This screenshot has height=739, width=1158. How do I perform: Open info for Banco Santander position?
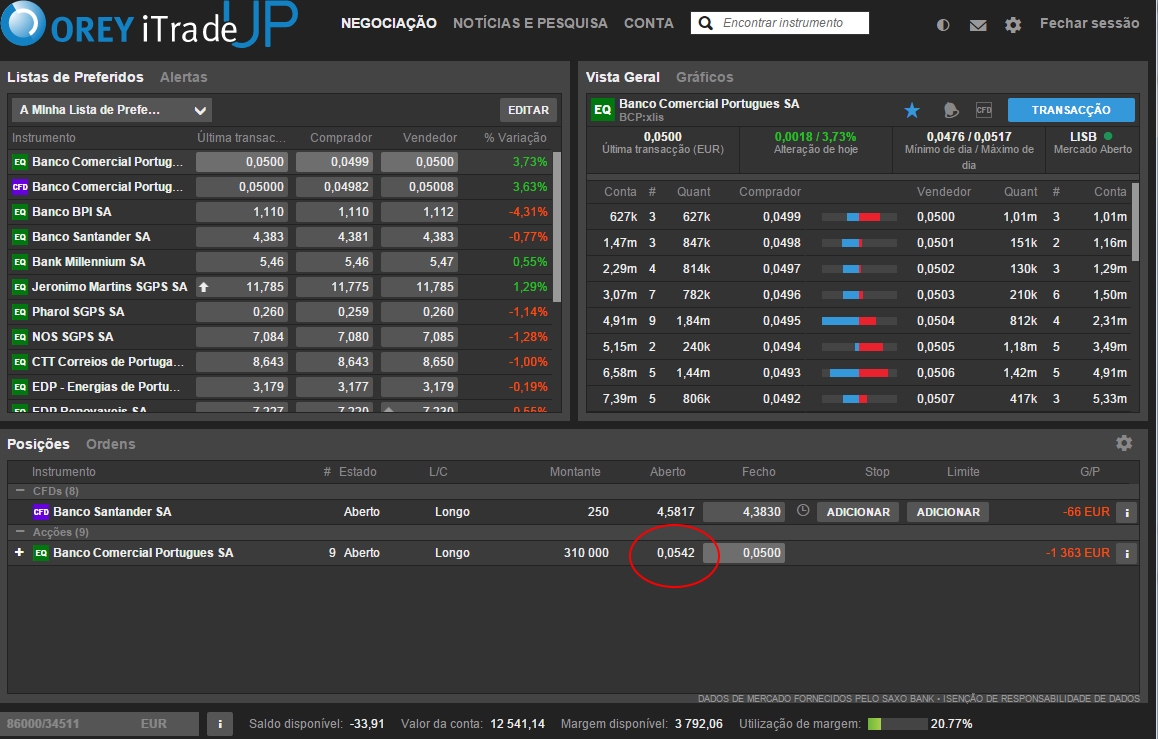pos(1126,512)
